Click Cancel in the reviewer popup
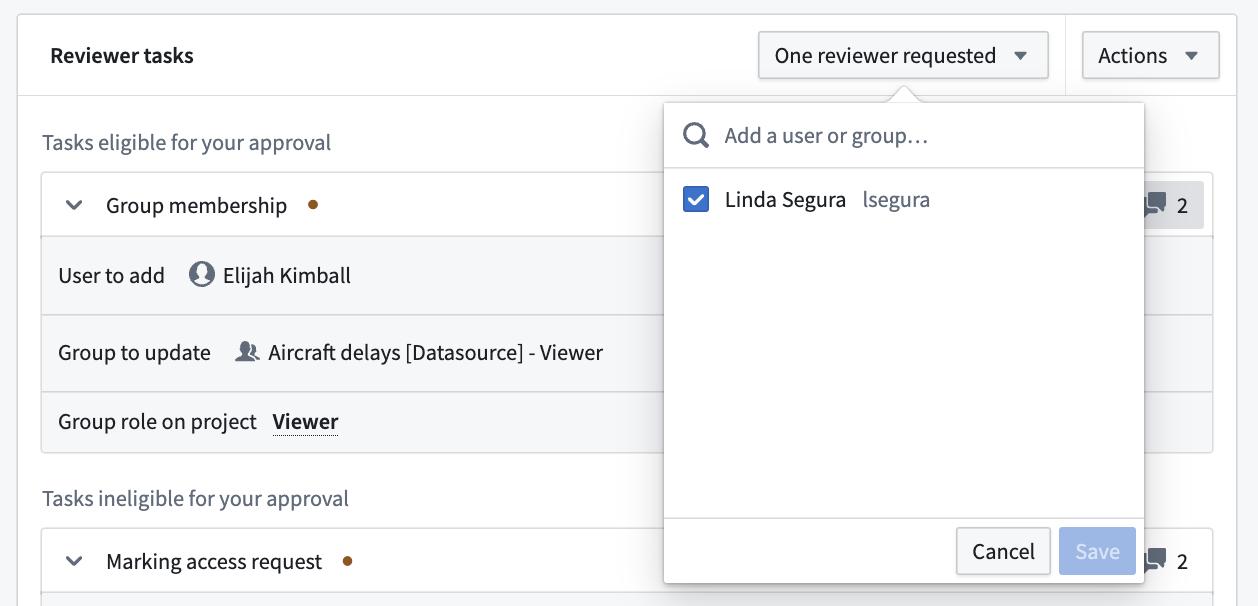Image resolution: width=1258 pixels, height=606 pixels. [1003, 551]
